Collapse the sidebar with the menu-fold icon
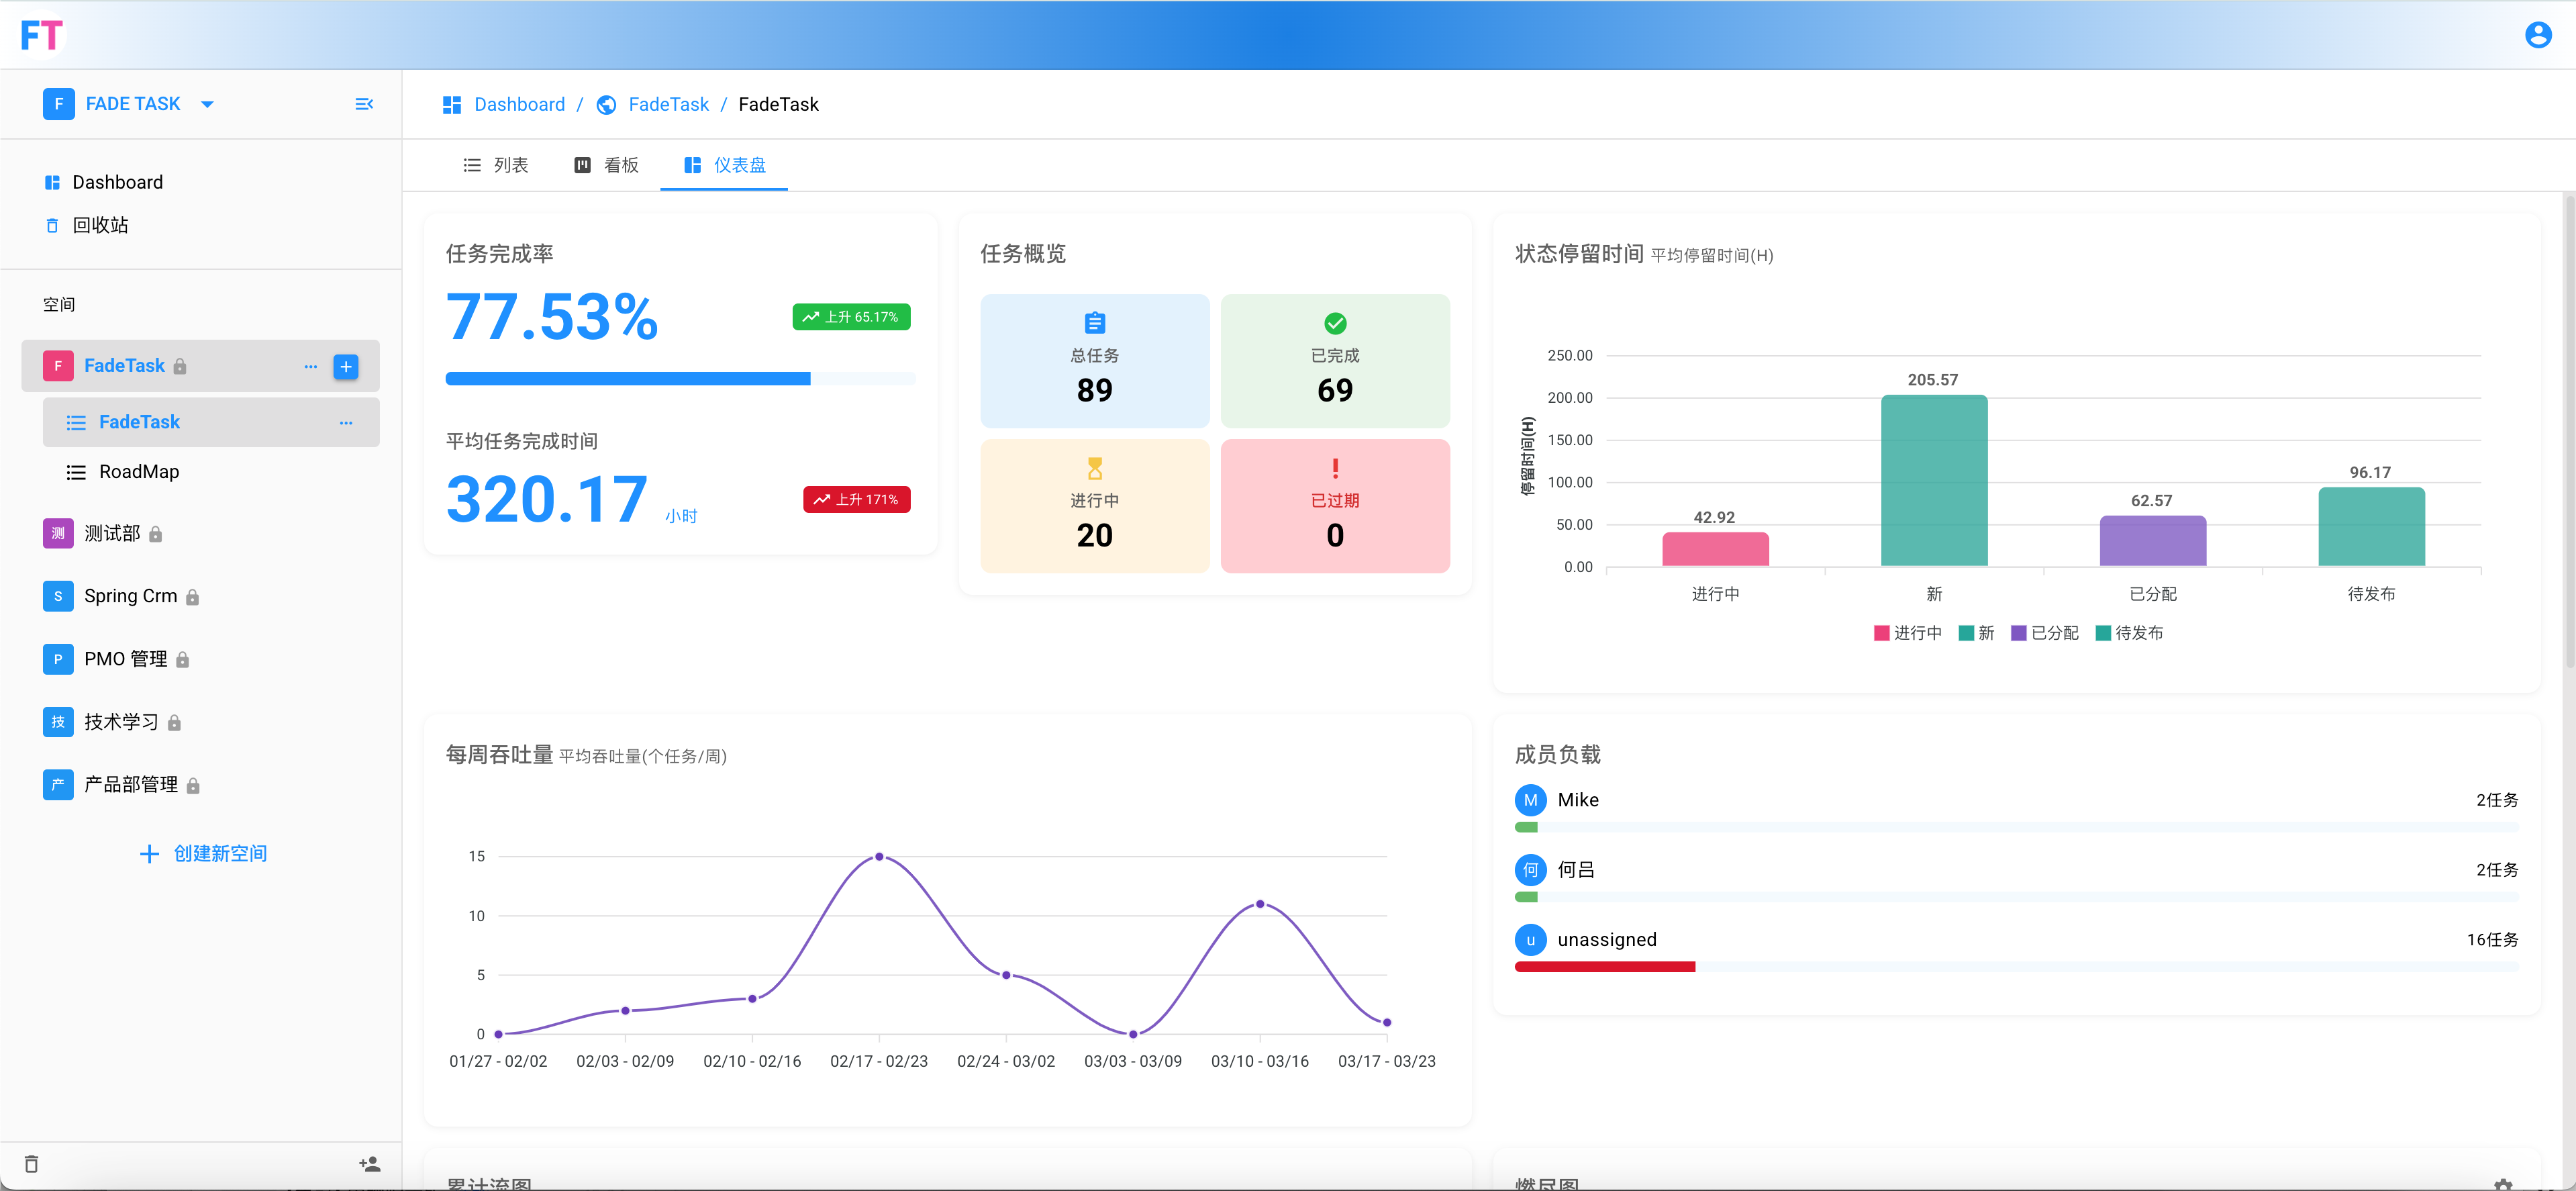2576x1191 pixels. (364, 104)
